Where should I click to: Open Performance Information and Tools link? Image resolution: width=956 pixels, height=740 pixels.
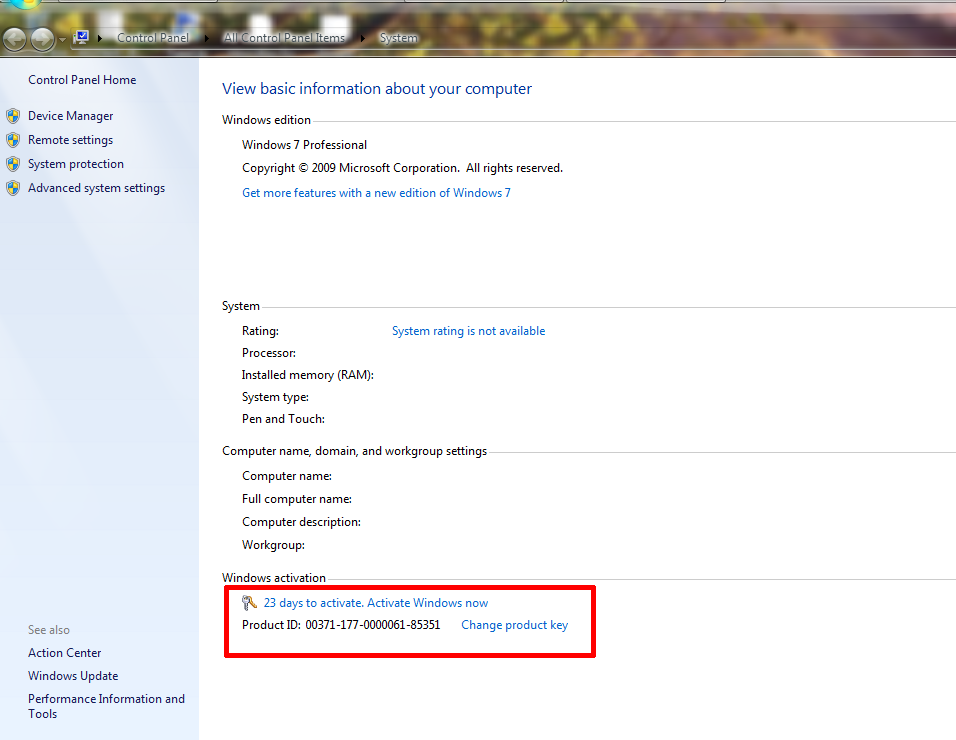click(106, 706)
